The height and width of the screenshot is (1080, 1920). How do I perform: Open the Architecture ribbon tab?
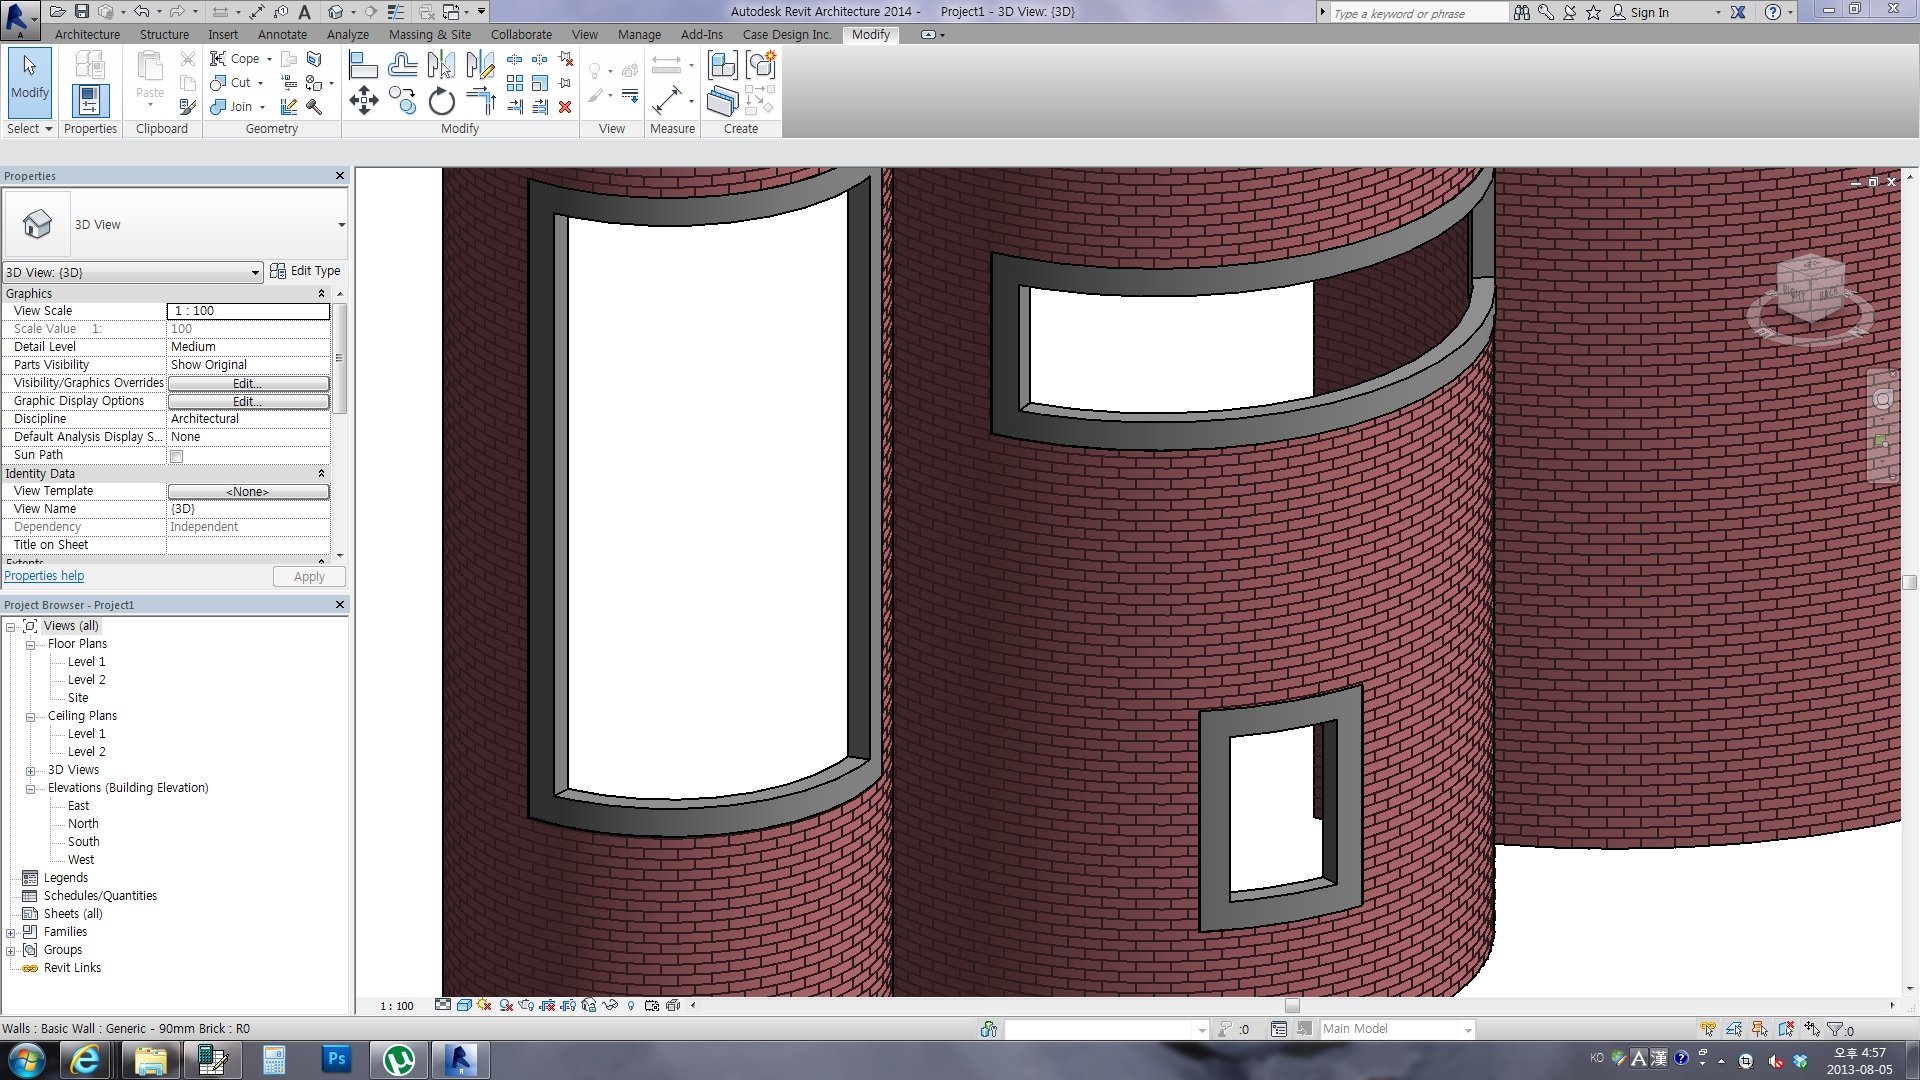pyautogui.click(x=87, y=34)
